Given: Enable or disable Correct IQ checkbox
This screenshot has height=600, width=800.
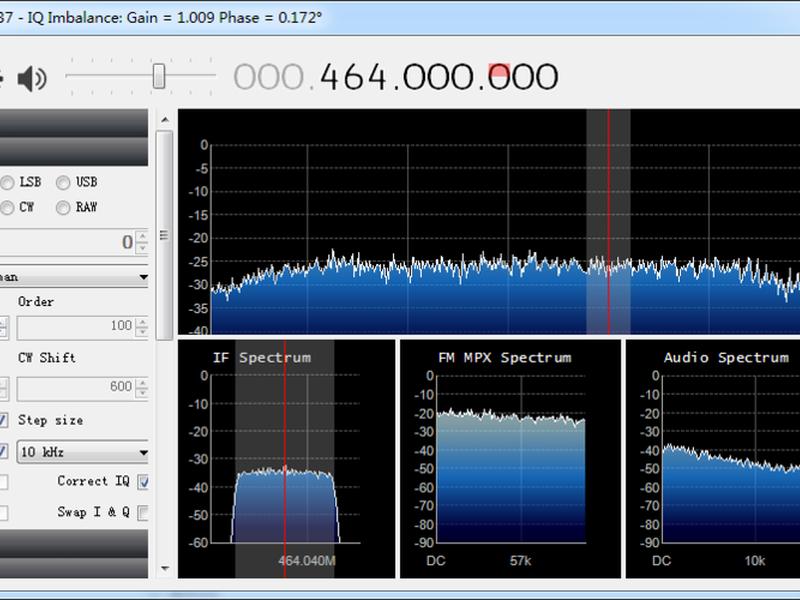Looking at the screenshot, I should tap(143, 482).
